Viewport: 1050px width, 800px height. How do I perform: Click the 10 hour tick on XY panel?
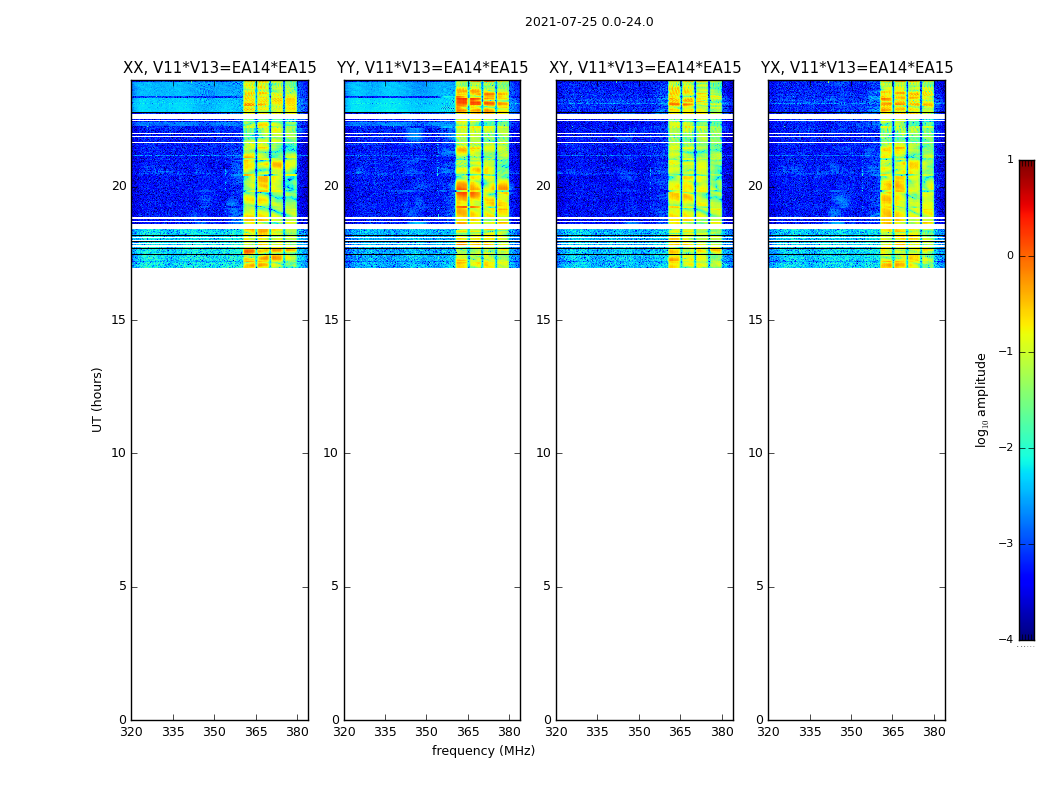[543, 453]
